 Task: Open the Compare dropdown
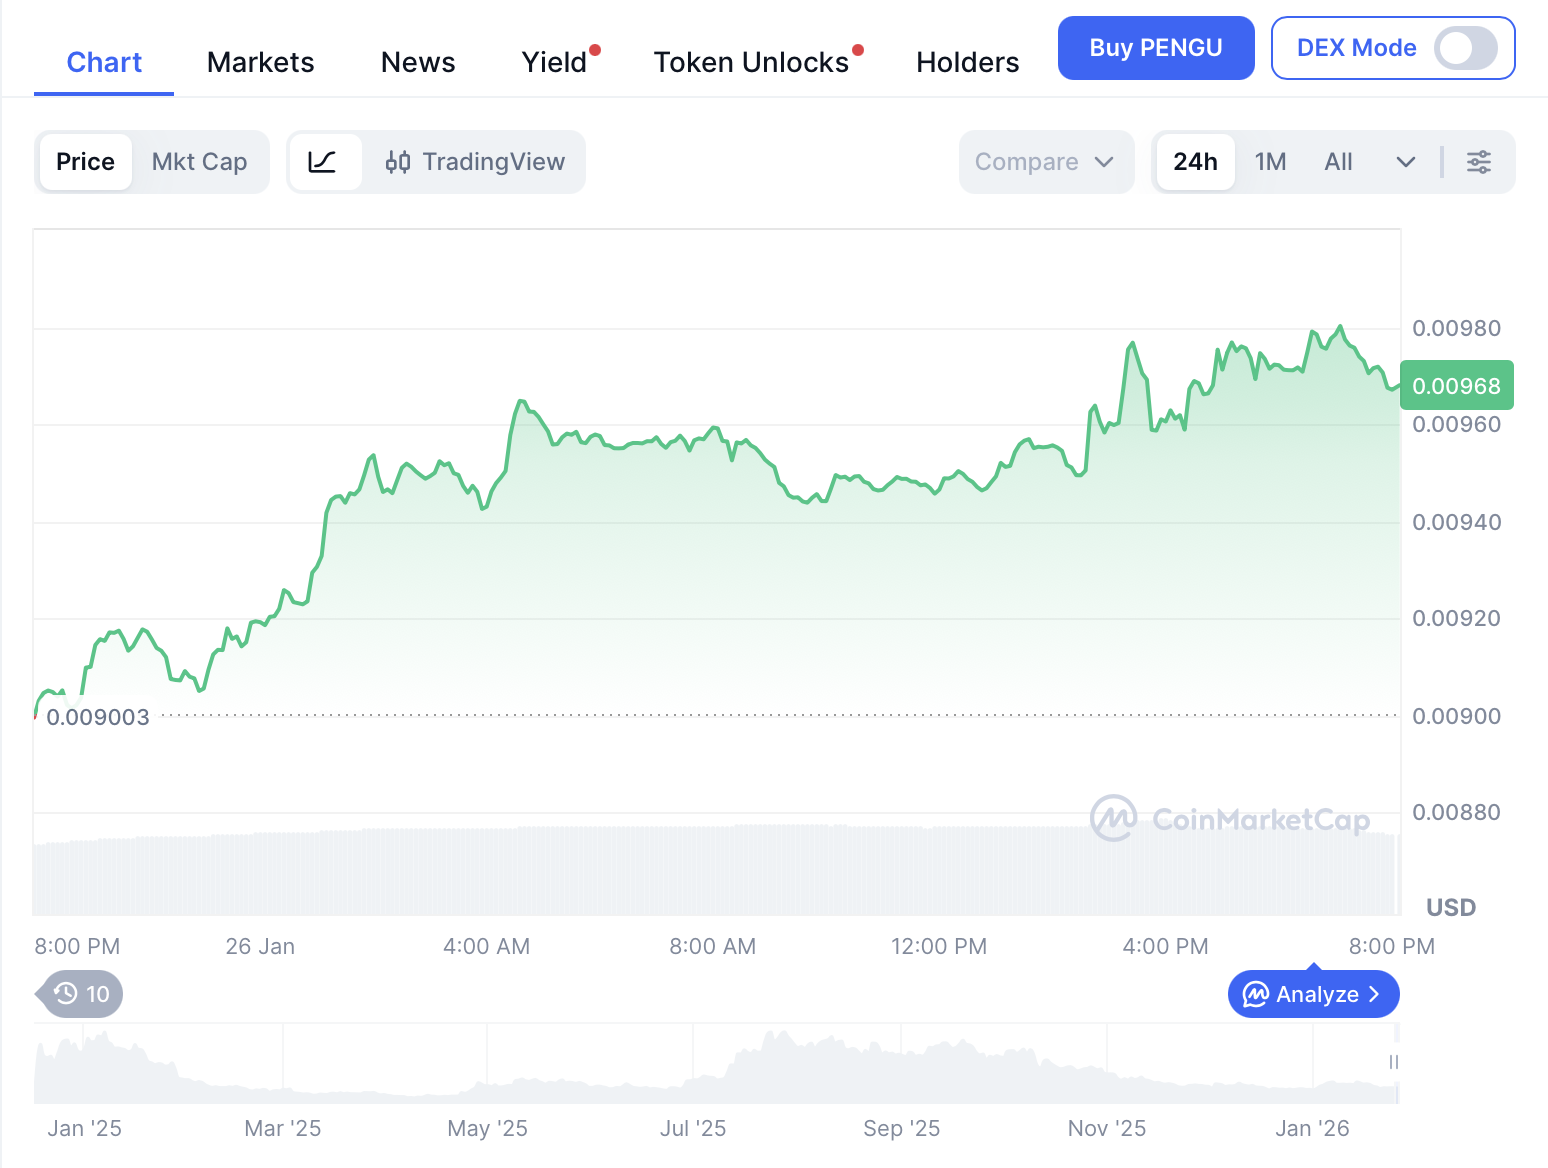1045,162
